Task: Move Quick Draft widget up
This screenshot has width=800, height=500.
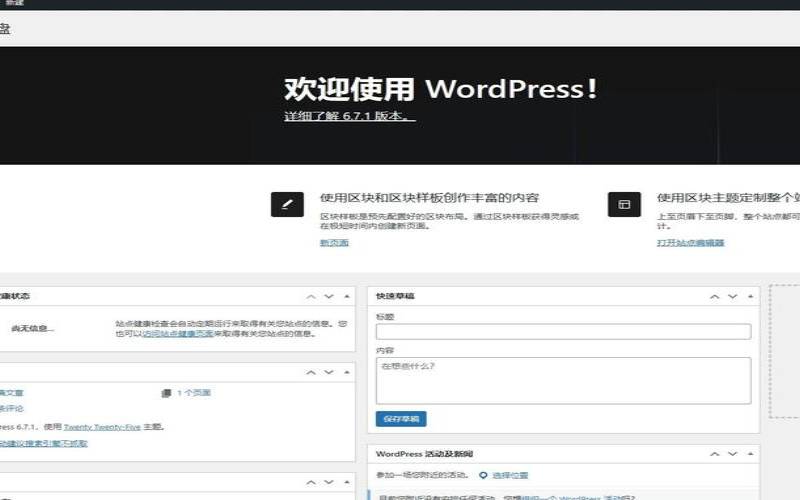Action: pyautogui.click(x=714, y=297)
